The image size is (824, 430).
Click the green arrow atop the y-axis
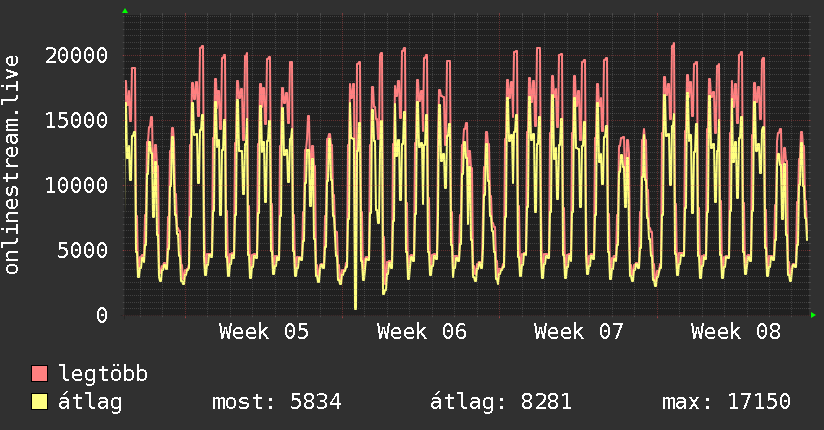(x=125, y=11)
